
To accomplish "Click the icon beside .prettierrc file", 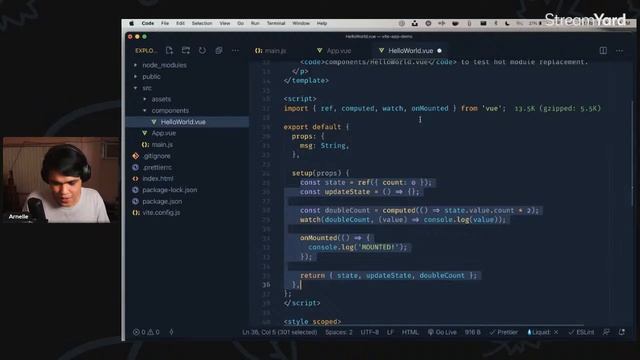I will [136, 167].
